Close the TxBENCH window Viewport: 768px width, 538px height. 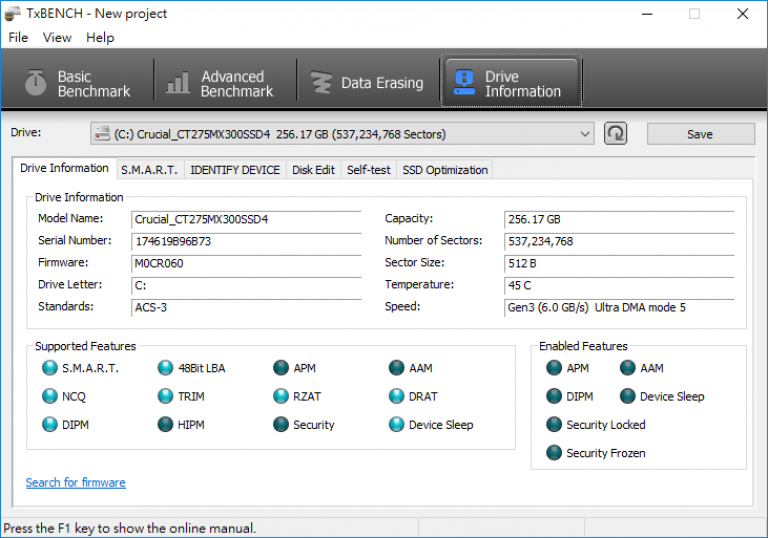(743, 14)
